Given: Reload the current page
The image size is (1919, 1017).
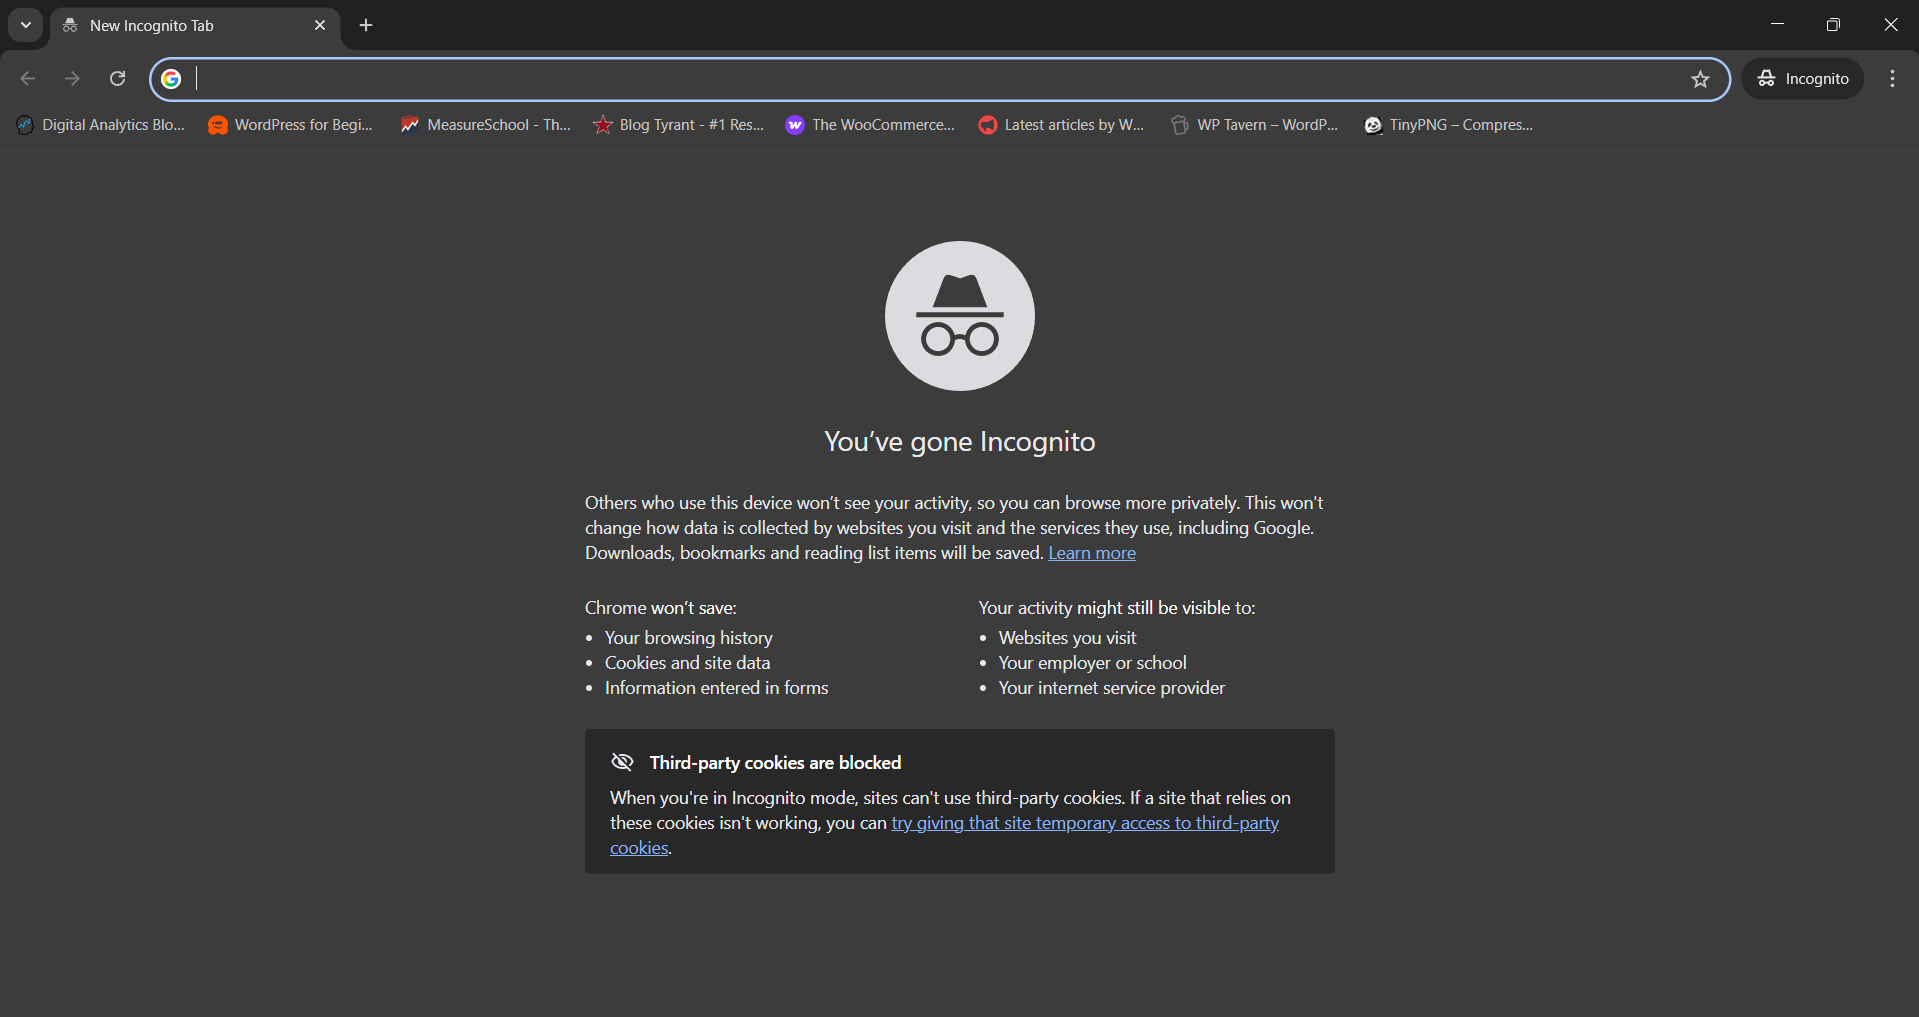Looking at the screenshot, I should (x=117, y=78).
